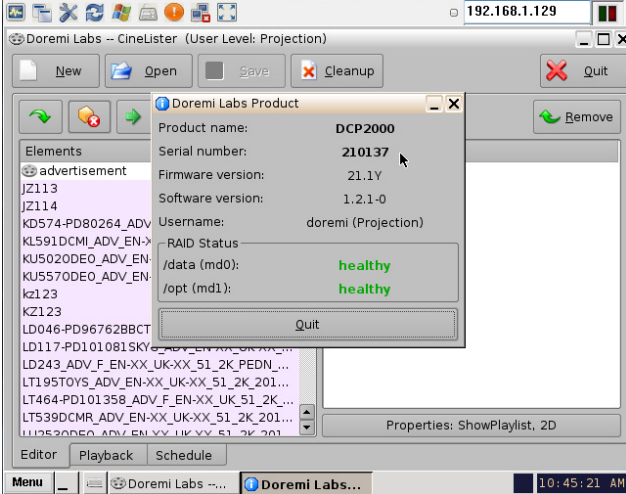The height and width of the screenshot is (494, 626).
Task: Select element KU5570DEO_ADV_EN
Action: coord(86,276)
